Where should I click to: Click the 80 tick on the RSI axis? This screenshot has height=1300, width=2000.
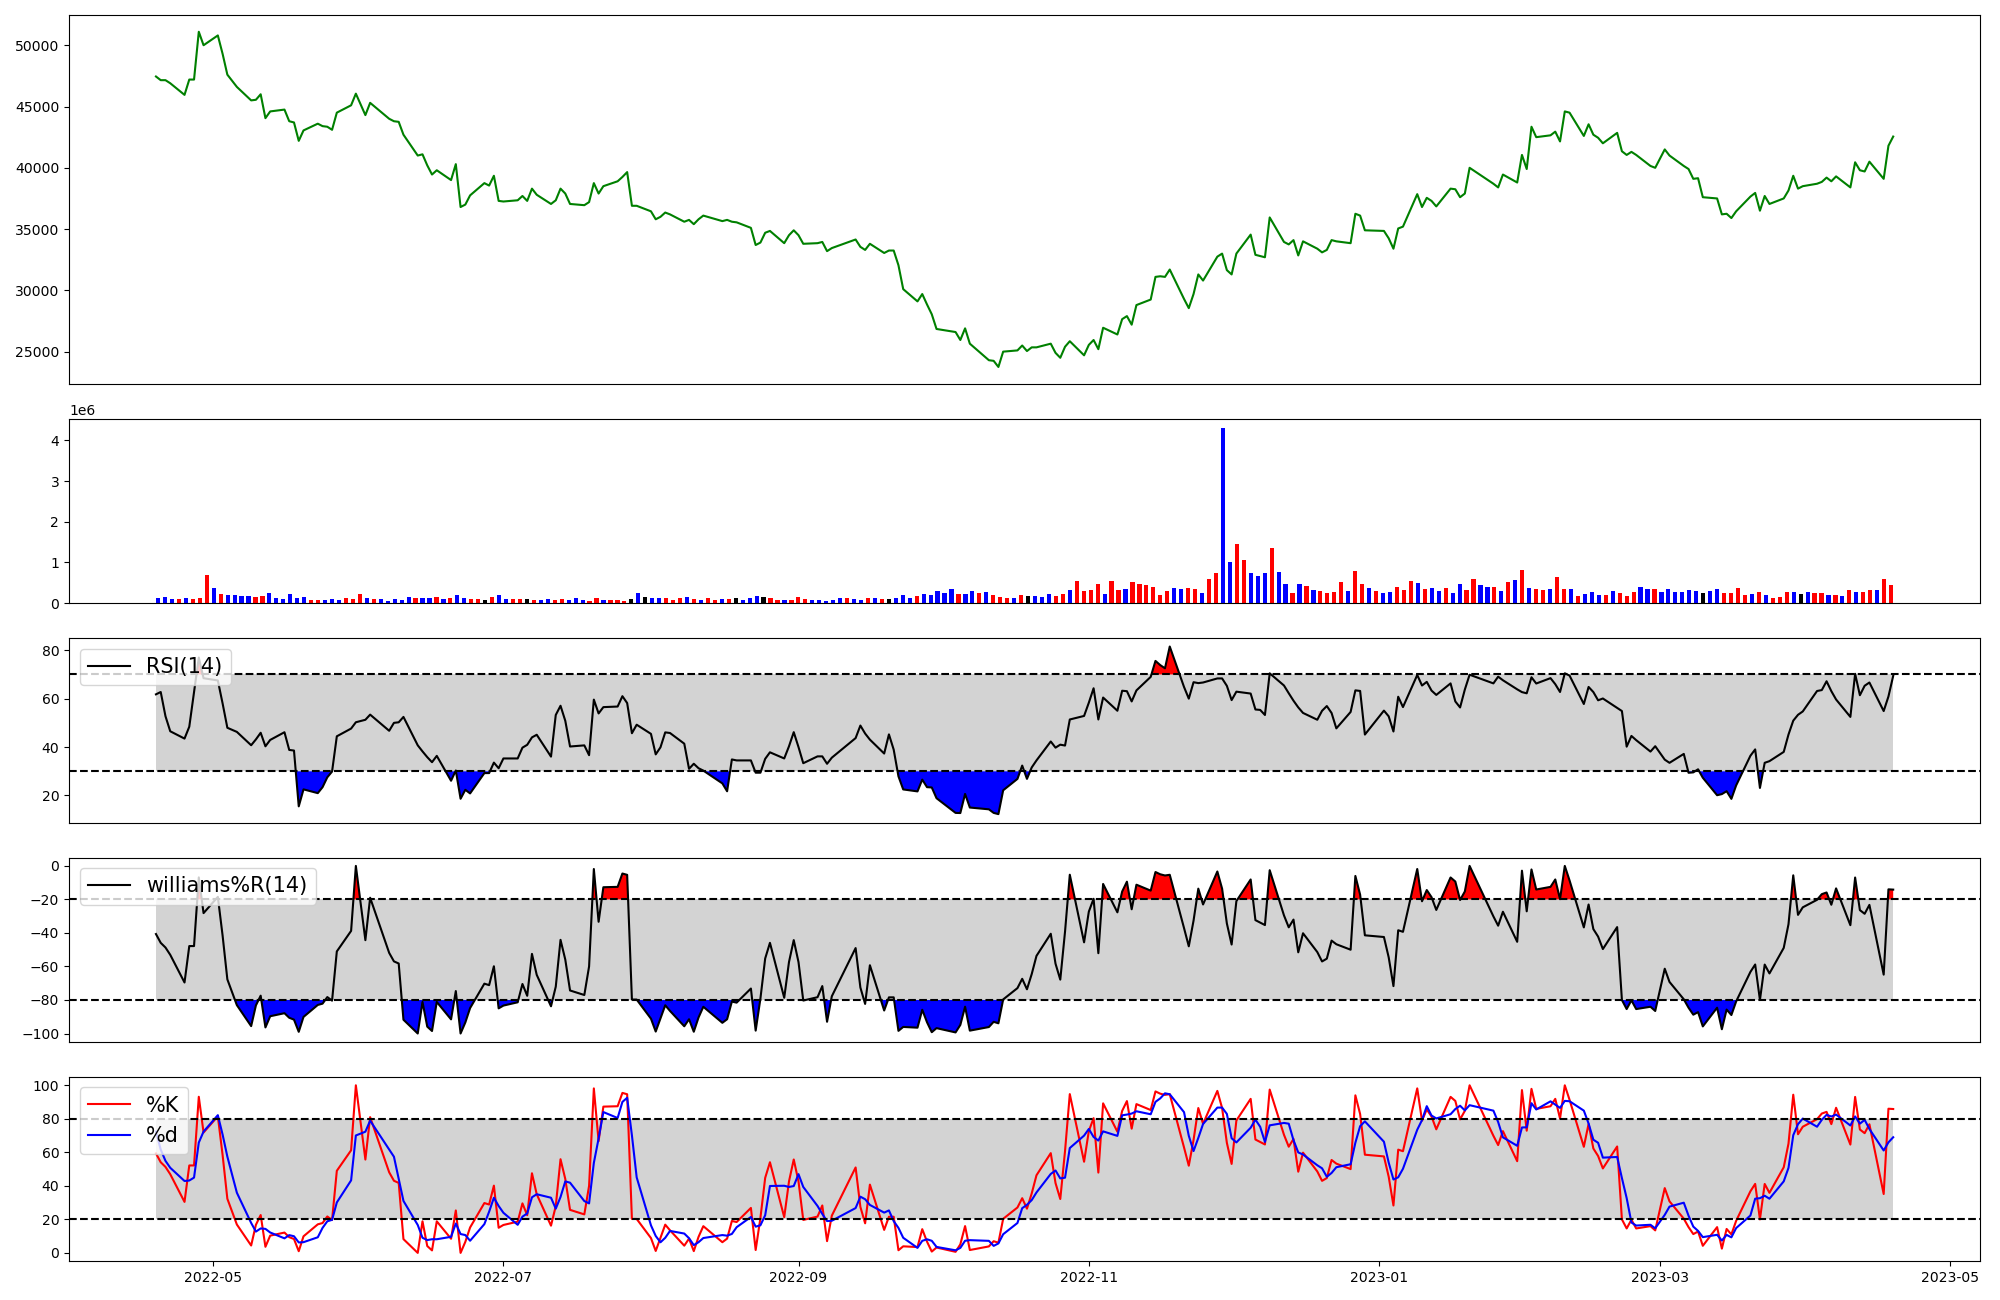[x=50, y=651]
